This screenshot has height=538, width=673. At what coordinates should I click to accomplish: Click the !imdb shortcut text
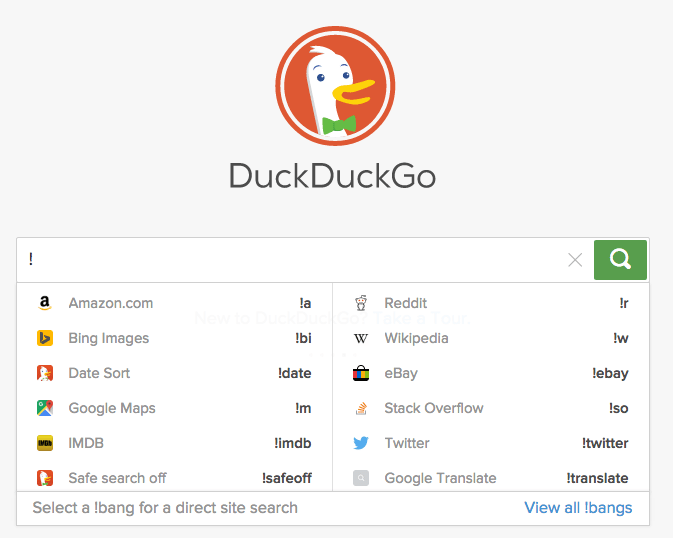293,443
